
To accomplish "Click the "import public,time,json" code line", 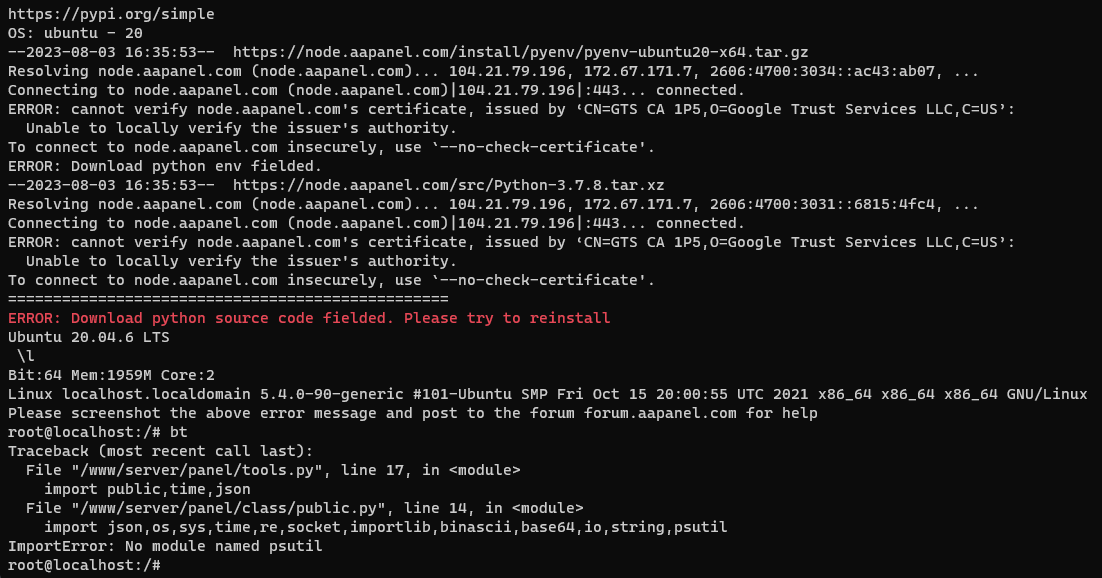I will (x=147, y=489).
